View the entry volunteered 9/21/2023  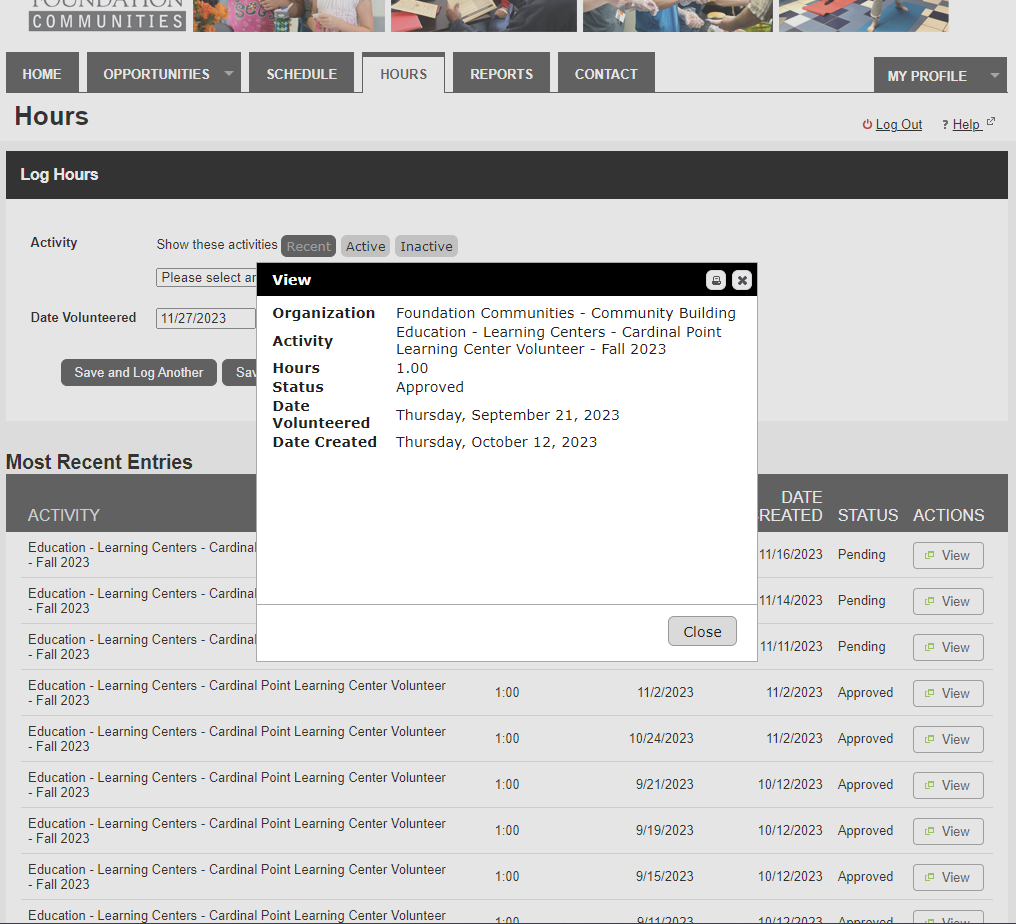click(948, 785)
